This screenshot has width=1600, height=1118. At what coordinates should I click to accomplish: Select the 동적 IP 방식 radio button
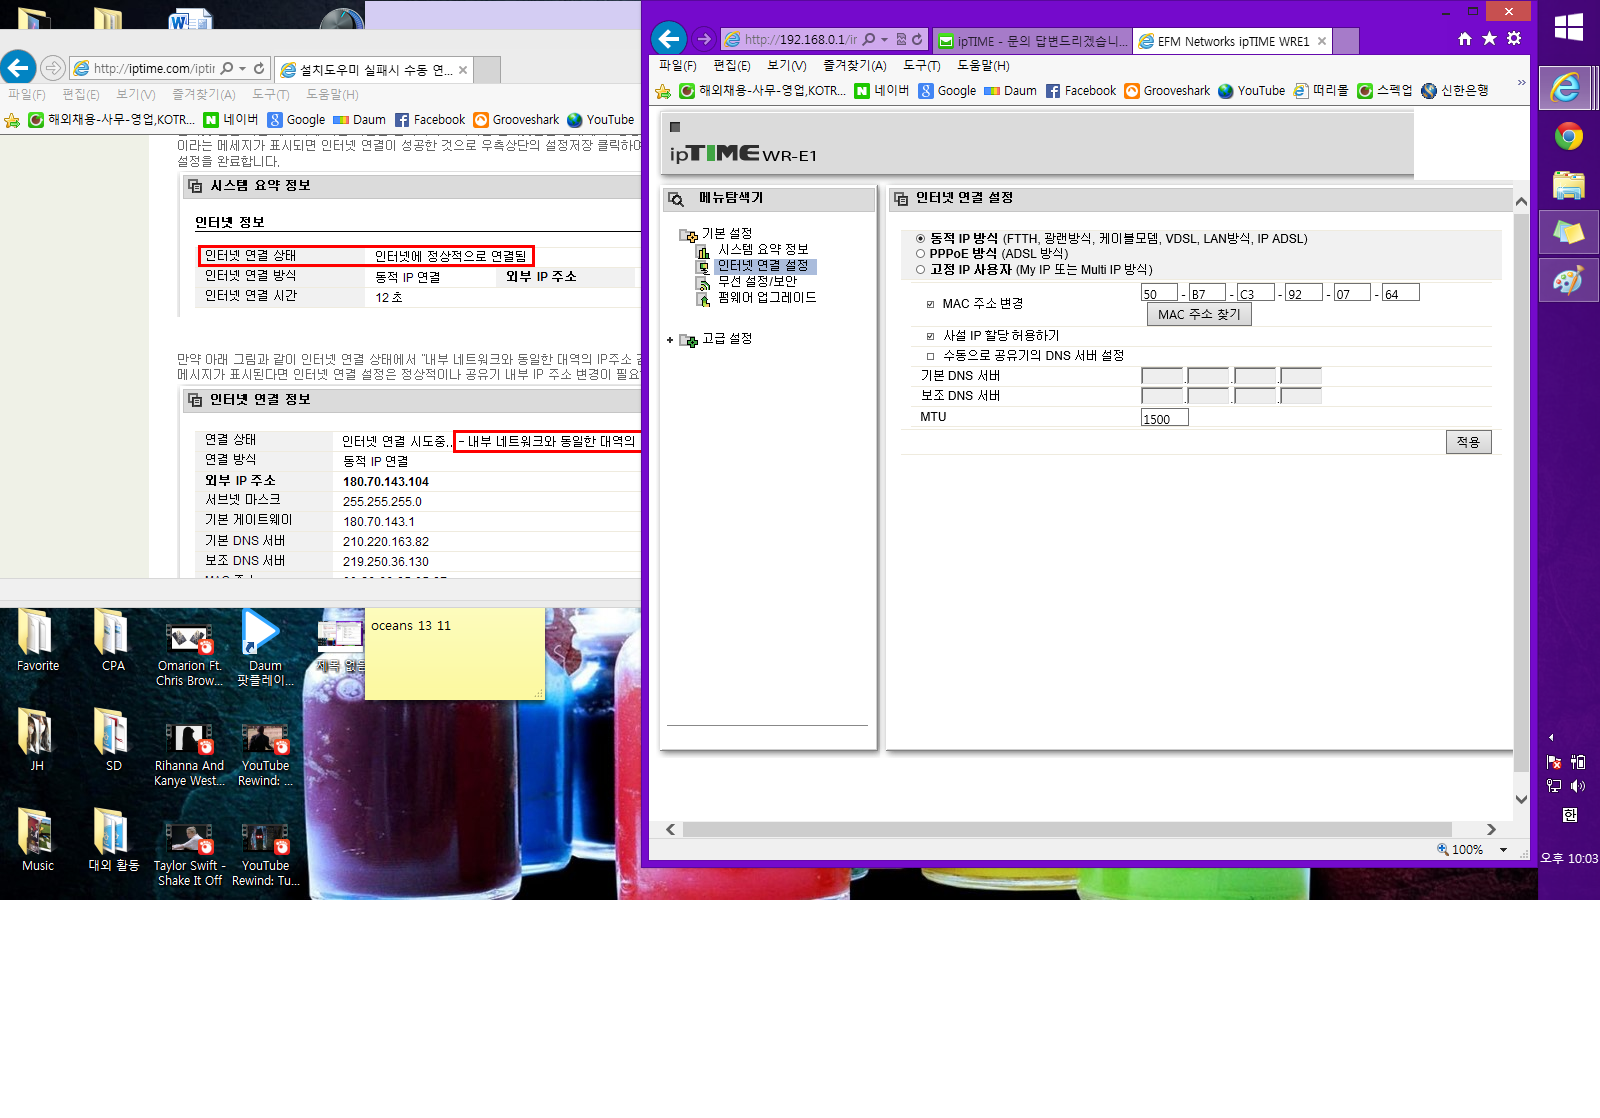920,239
